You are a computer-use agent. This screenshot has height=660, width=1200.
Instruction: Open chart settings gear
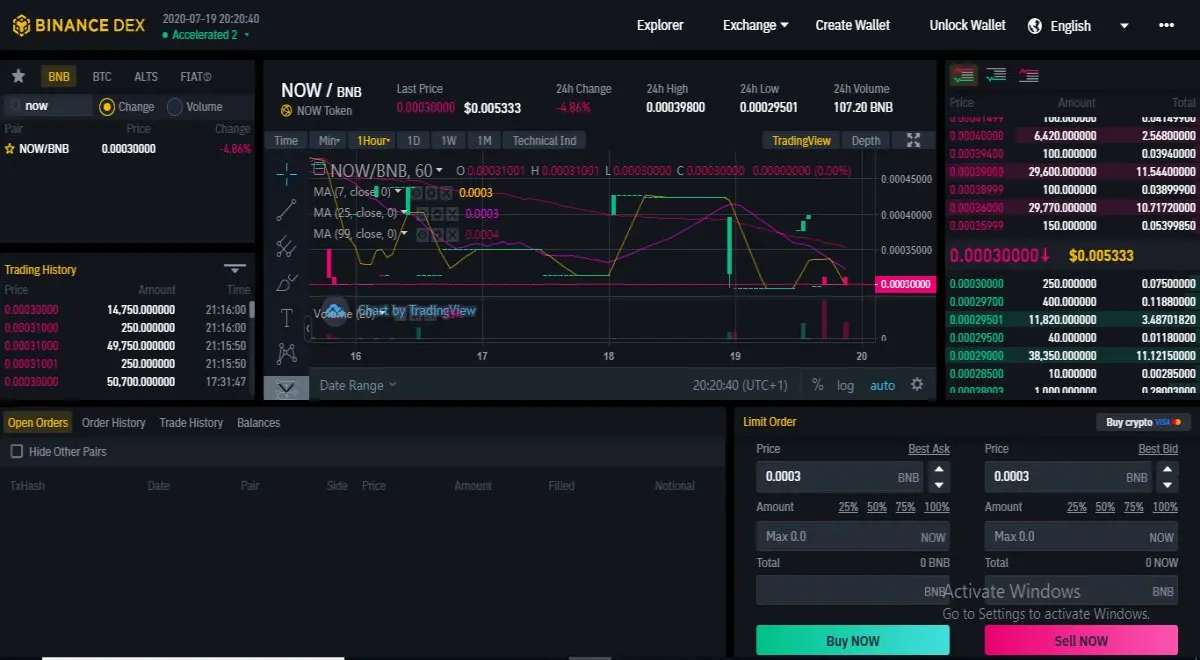(917, 385)
